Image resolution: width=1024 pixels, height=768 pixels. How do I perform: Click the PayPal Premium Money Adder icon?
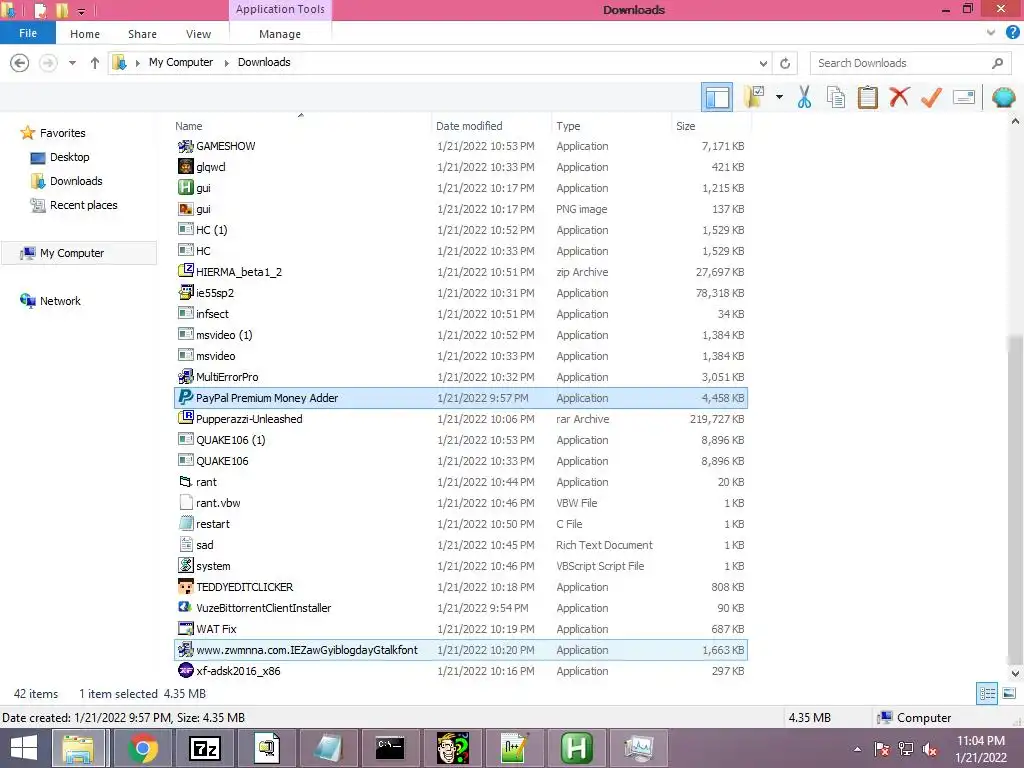point(185,397)
